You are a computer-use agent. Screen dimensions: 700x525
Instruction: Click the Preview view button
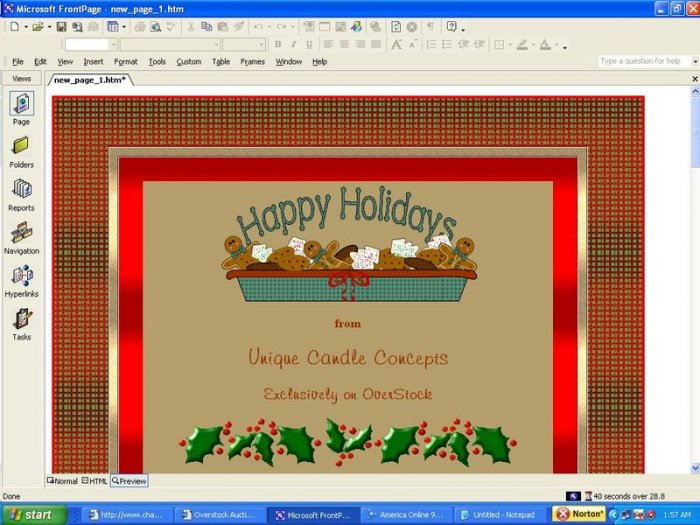click(129, 481)
